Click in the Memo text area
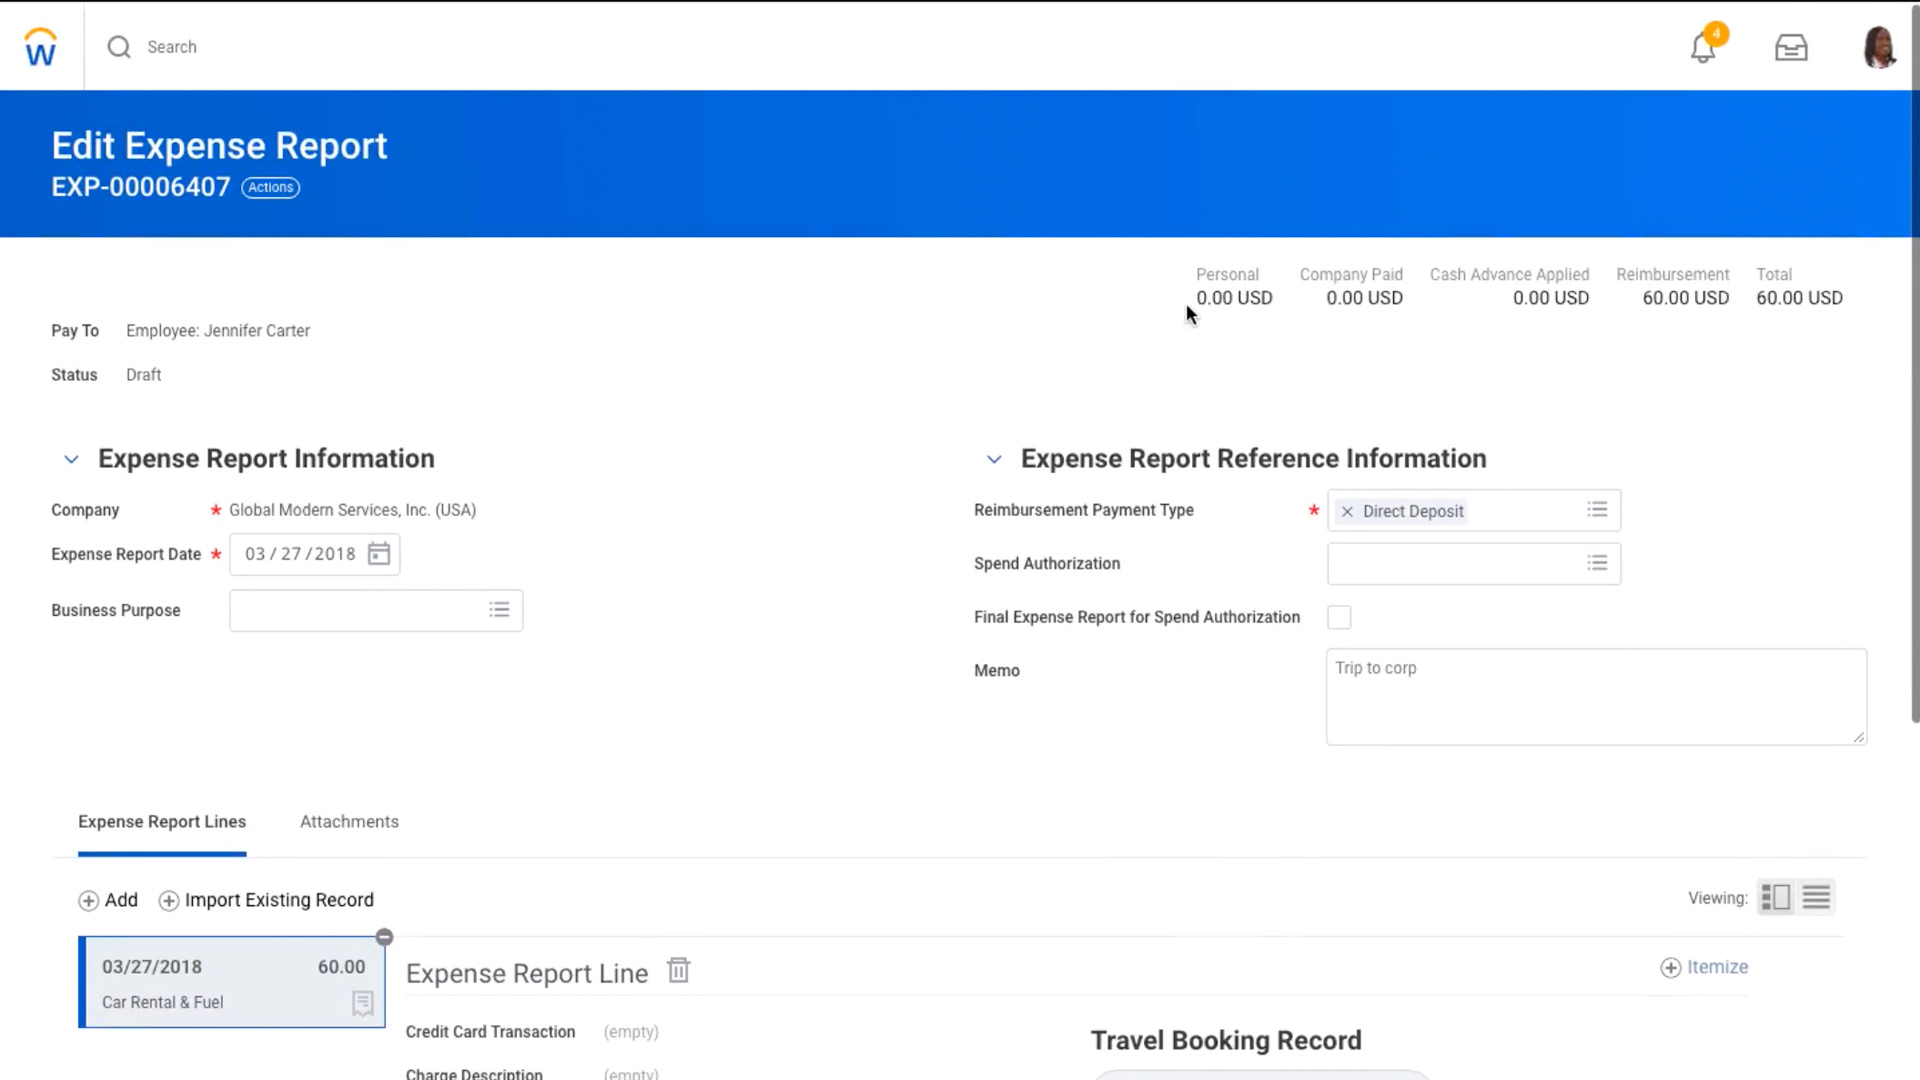 point(1596,697)
